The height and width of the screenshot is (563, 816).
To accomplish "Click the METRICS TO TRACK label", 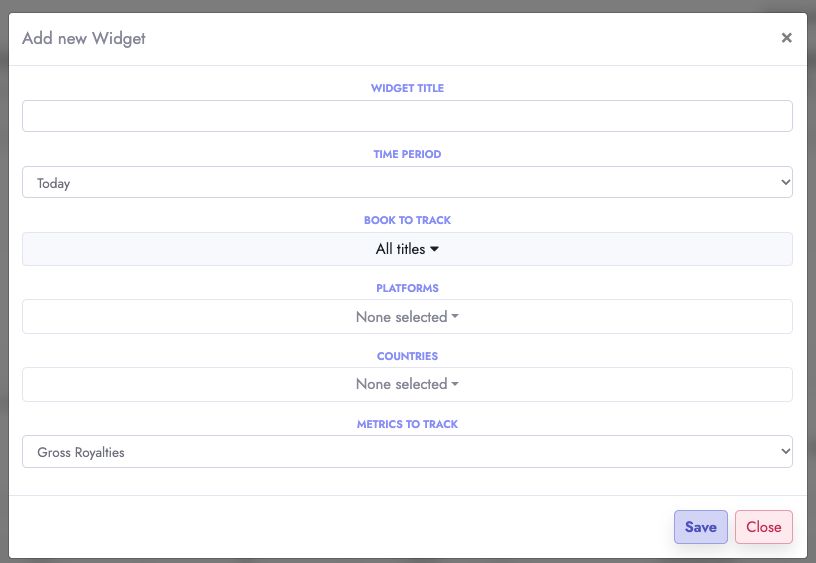I will (x=407, y=424).
